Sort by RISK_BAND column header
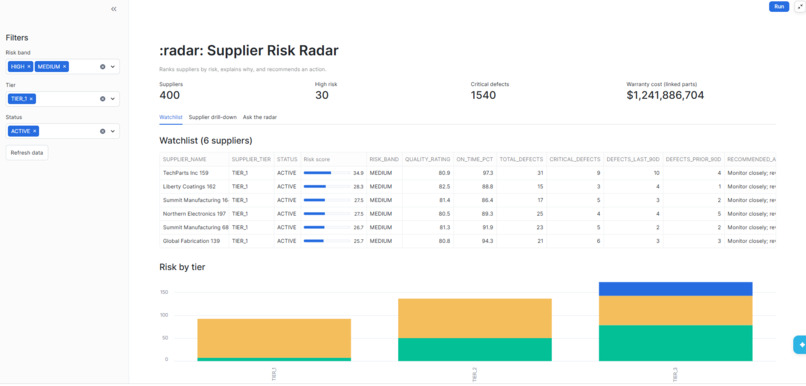This screenshot has height=386, width=806. 384,159
